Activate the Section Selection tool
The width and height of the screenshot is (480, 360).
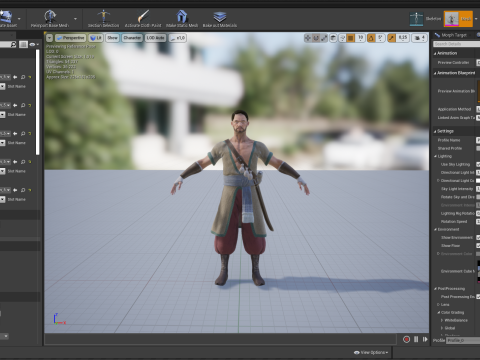103,16
